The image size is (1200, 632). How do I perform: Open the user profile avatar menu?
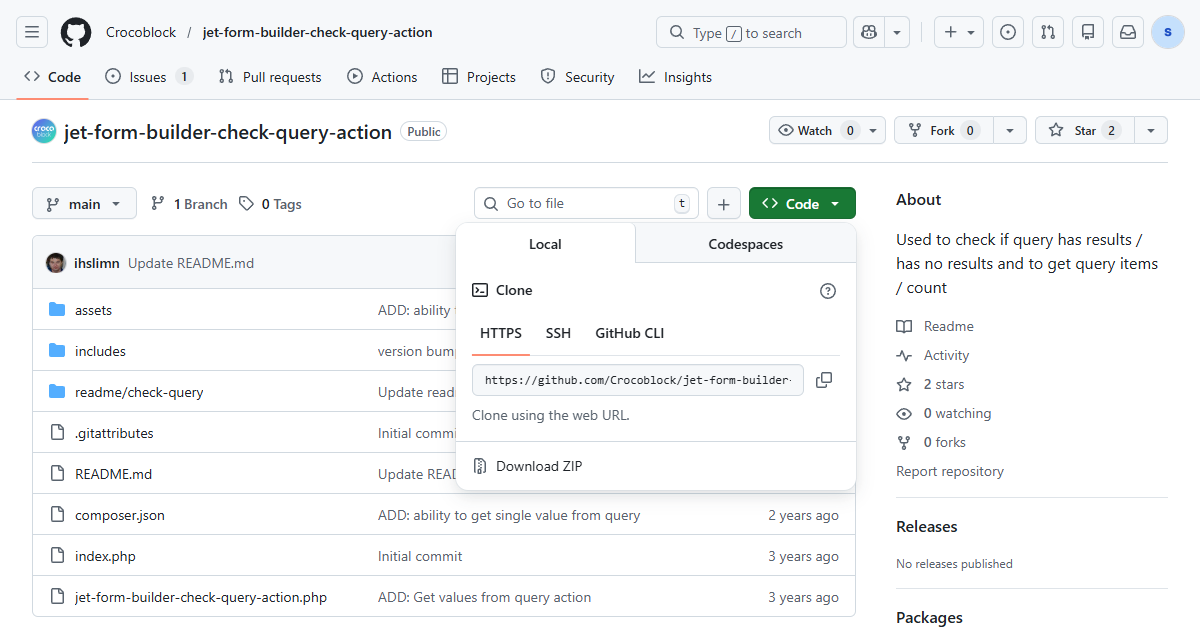tap(1168, 32)
